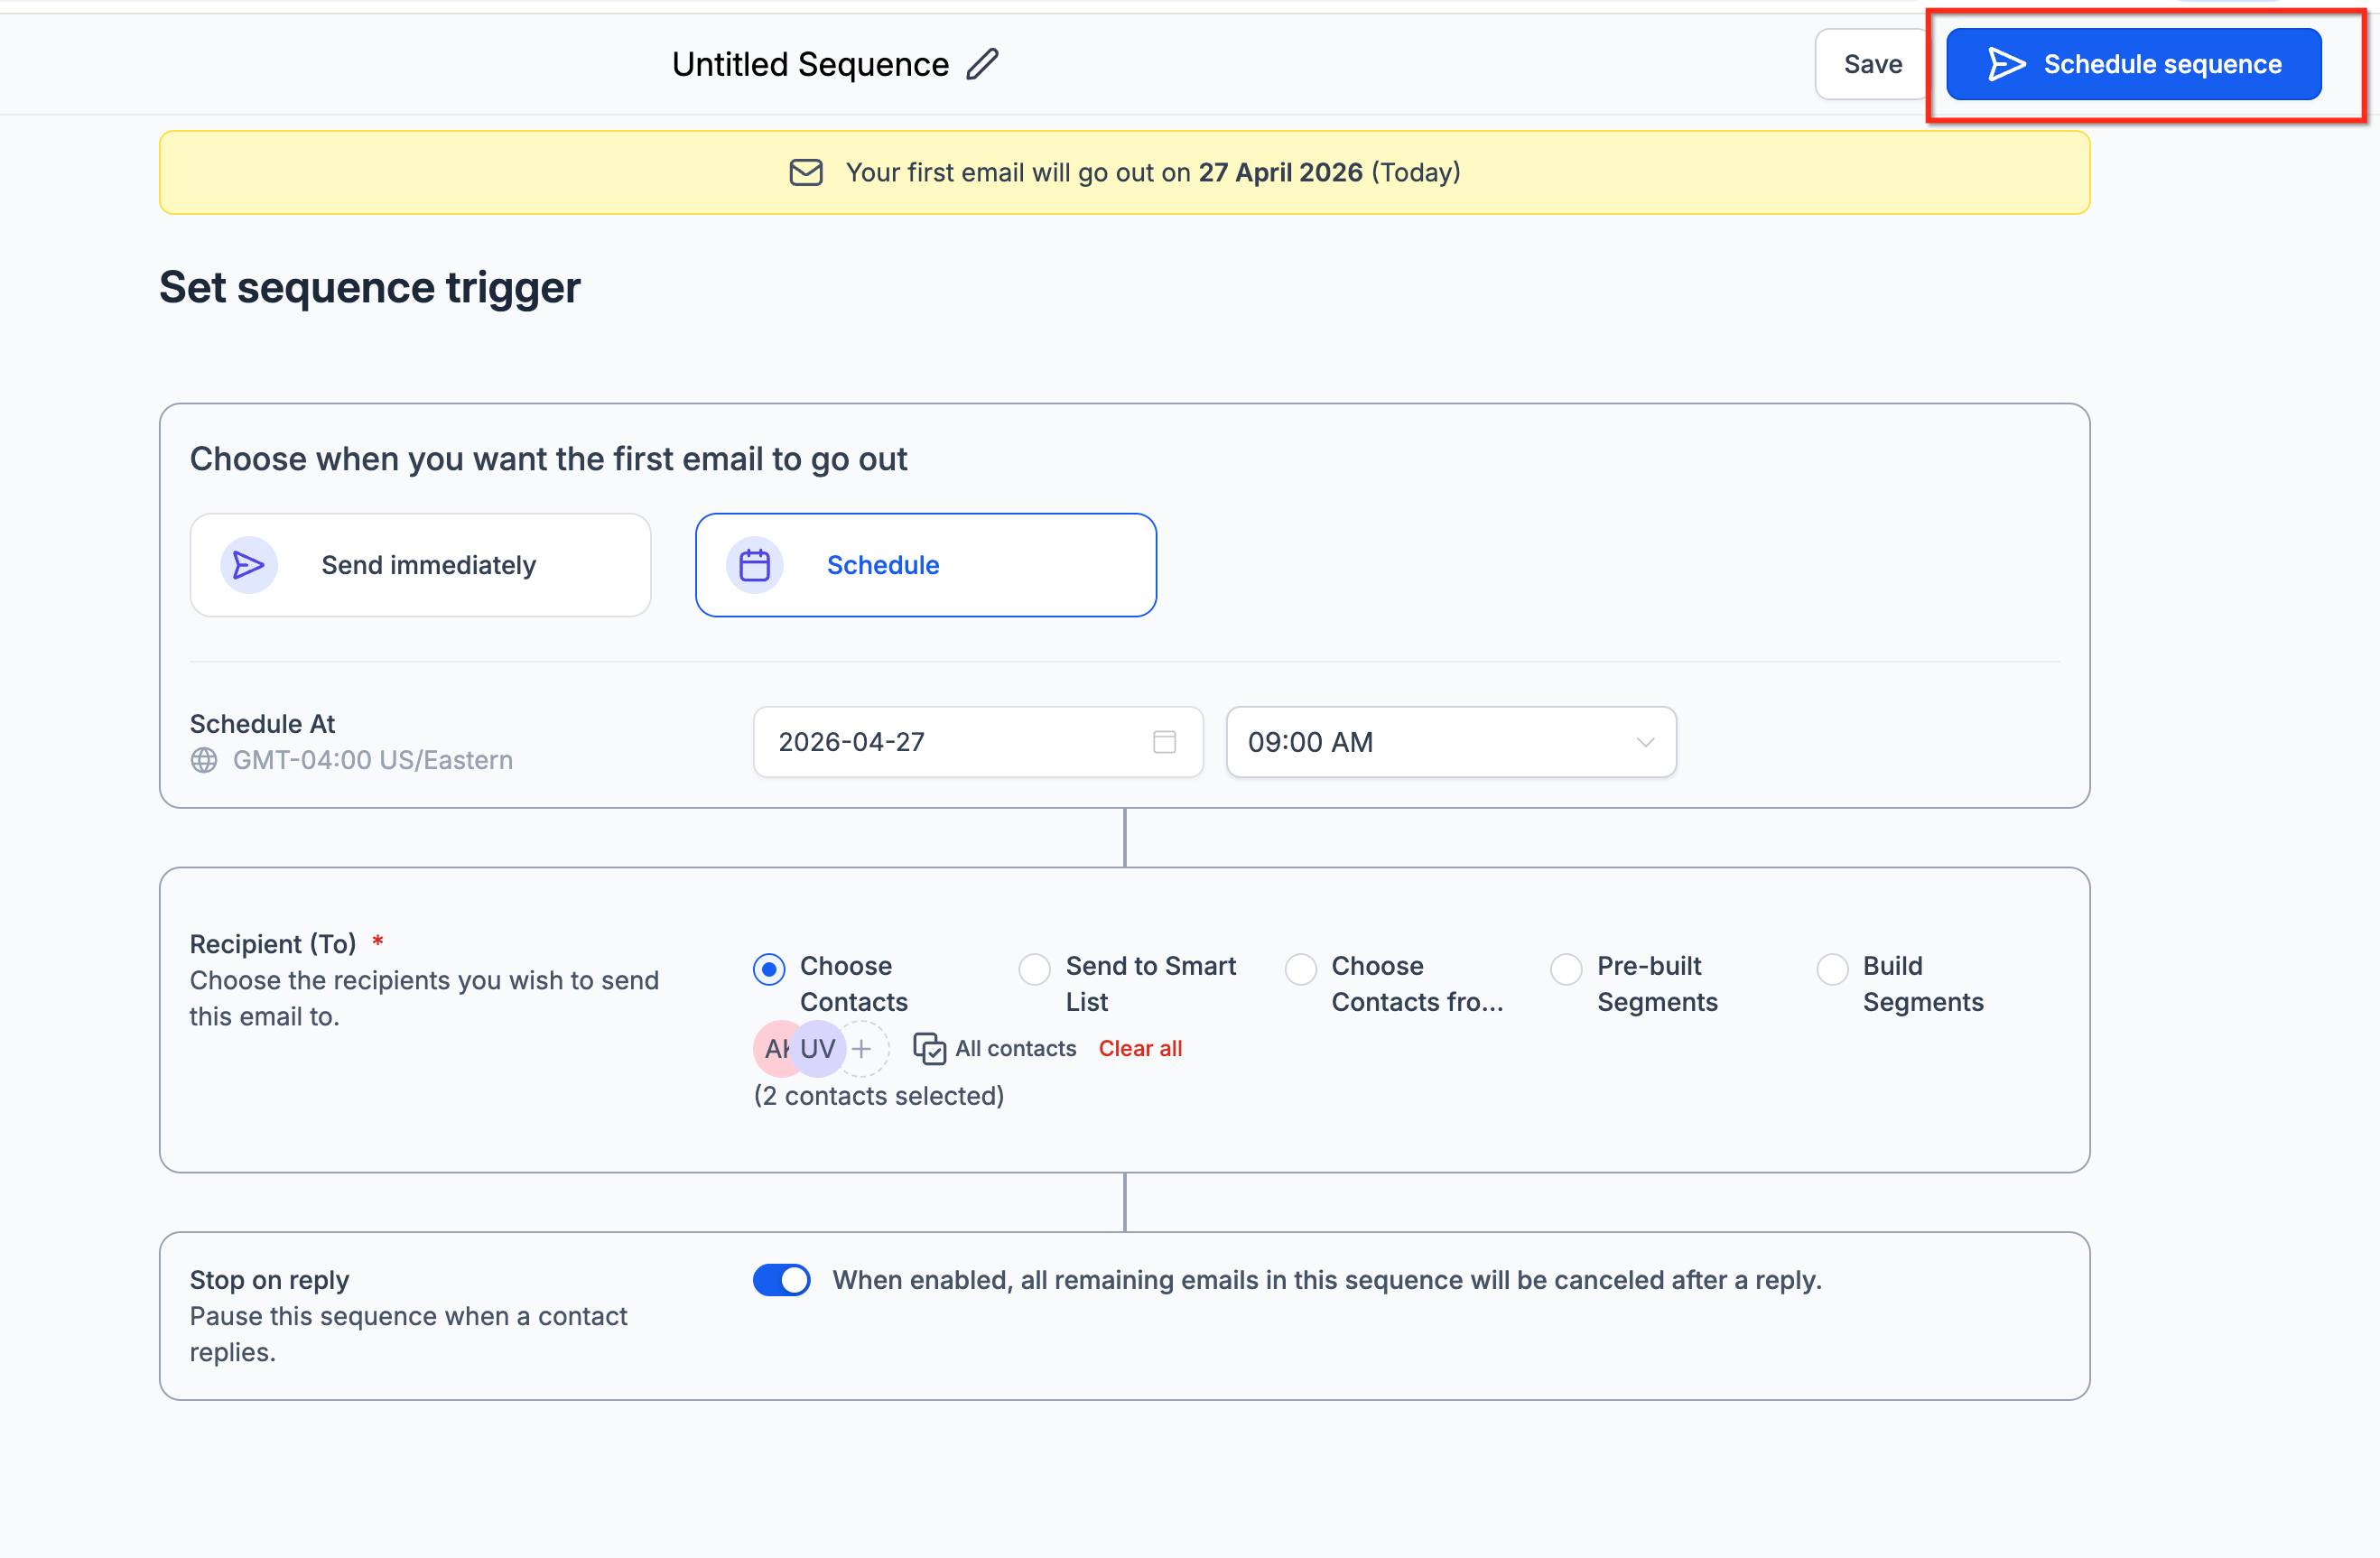Click the pencil icon to rename sequence
Screen dimensions: 2380x1558
click(982, 64)
